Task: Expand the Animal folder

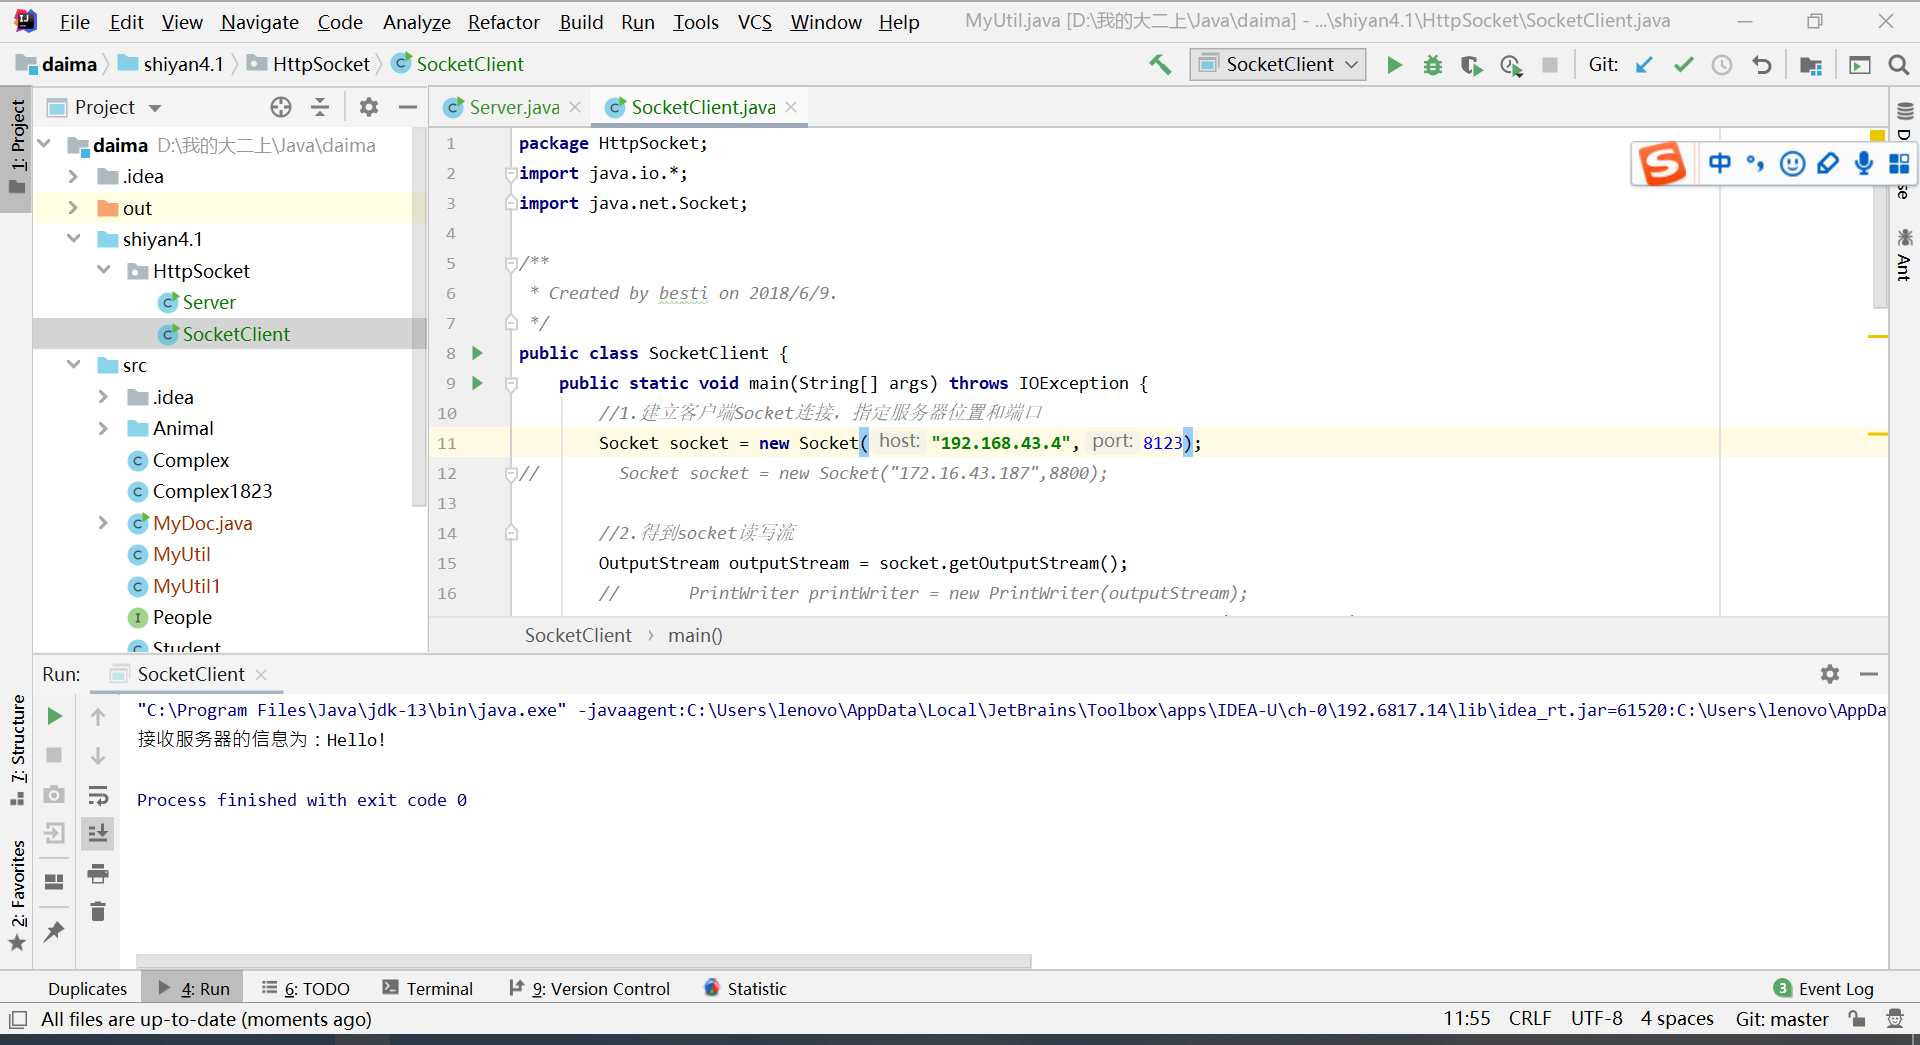Action: [103, 428]
